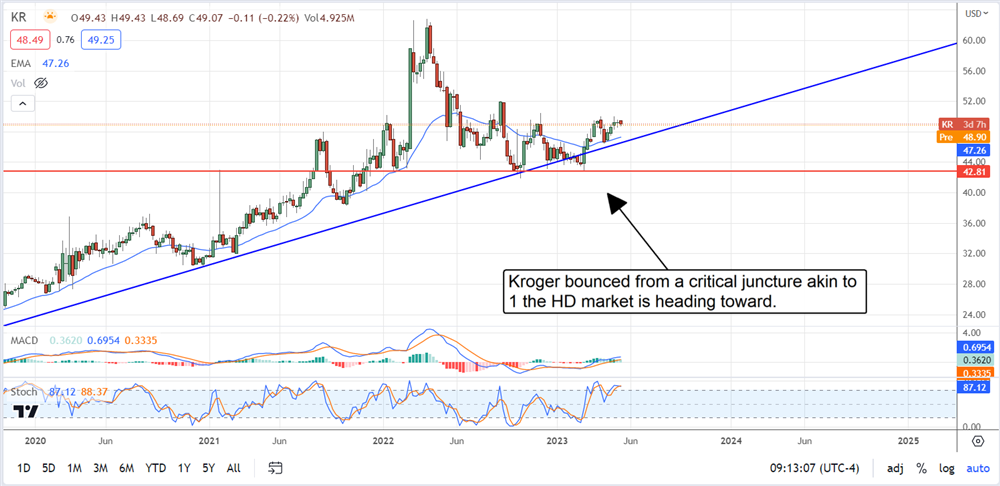Screen dimensions: 1000x486
Task: Select the 5Y time range
Action: coord(209,468)
